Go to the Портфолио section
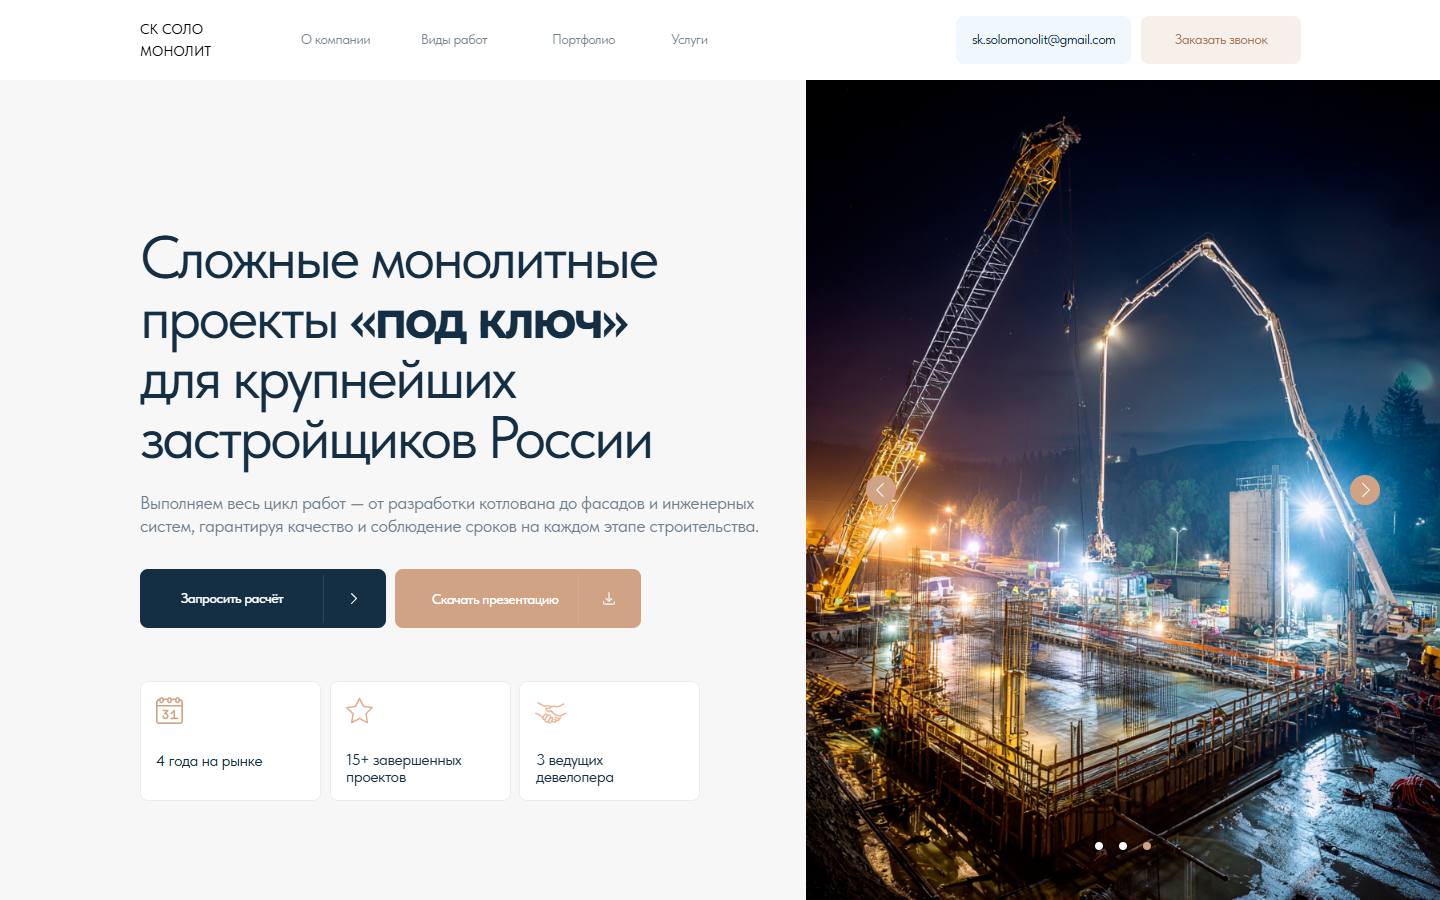 pyautogui.click(x=584, y=40)
